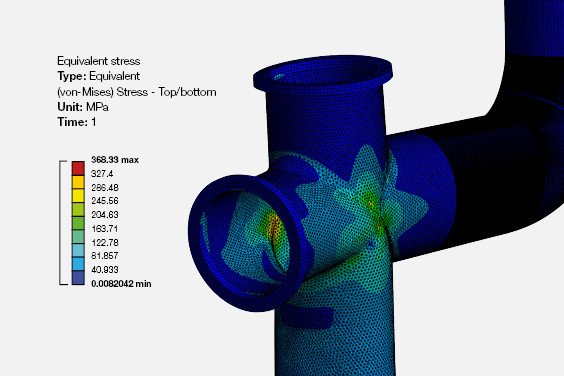Screen dimensions: 564x376
Task: Click the yellow legend color band
Action: point(78,196)
